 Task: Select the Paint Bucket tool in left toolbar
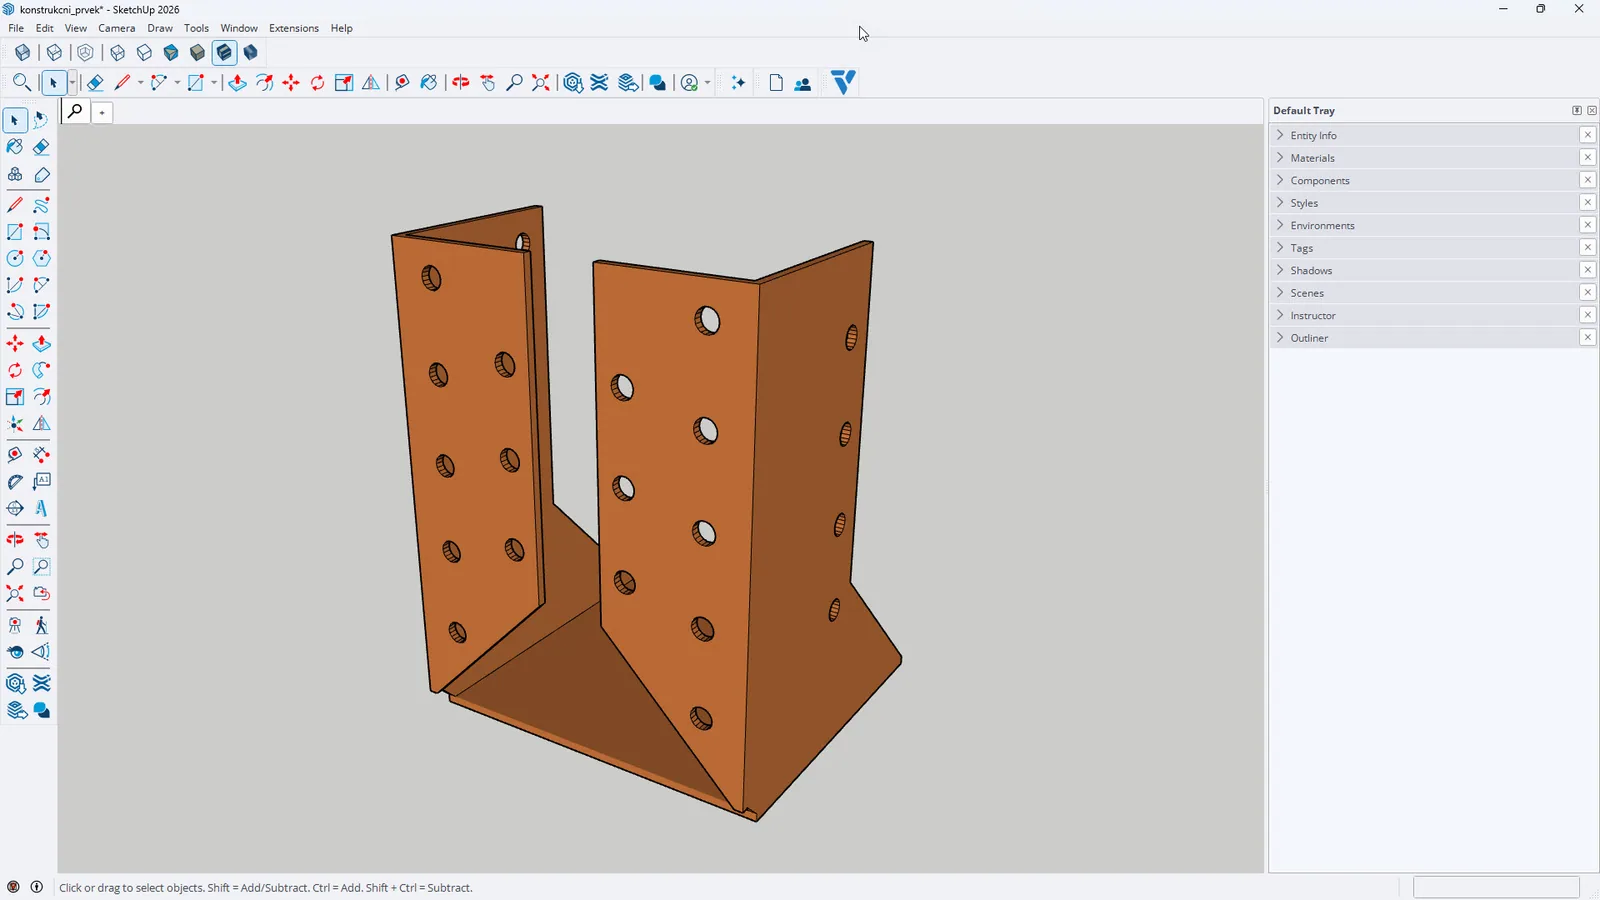click(x=15, y=147)
